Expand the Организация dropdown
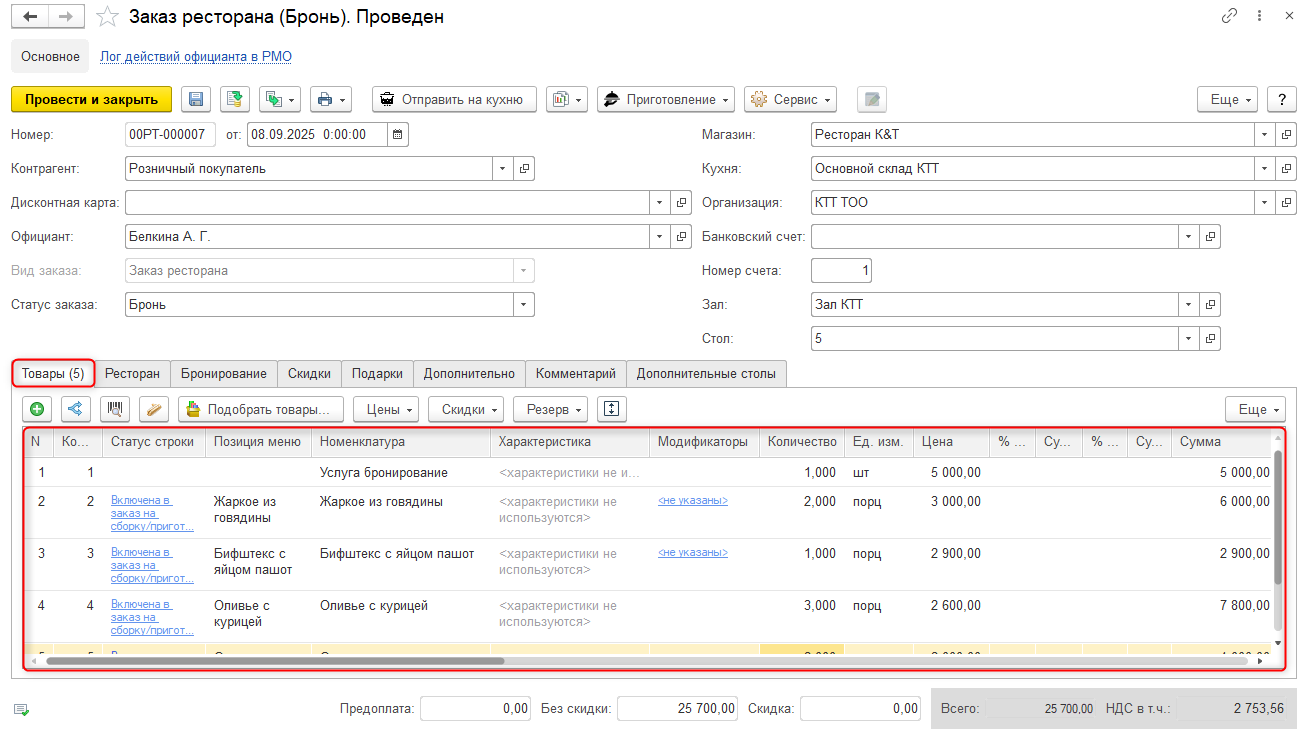Image resolution: width=1309 pixels, height=737 pixels. point(1265,203)
